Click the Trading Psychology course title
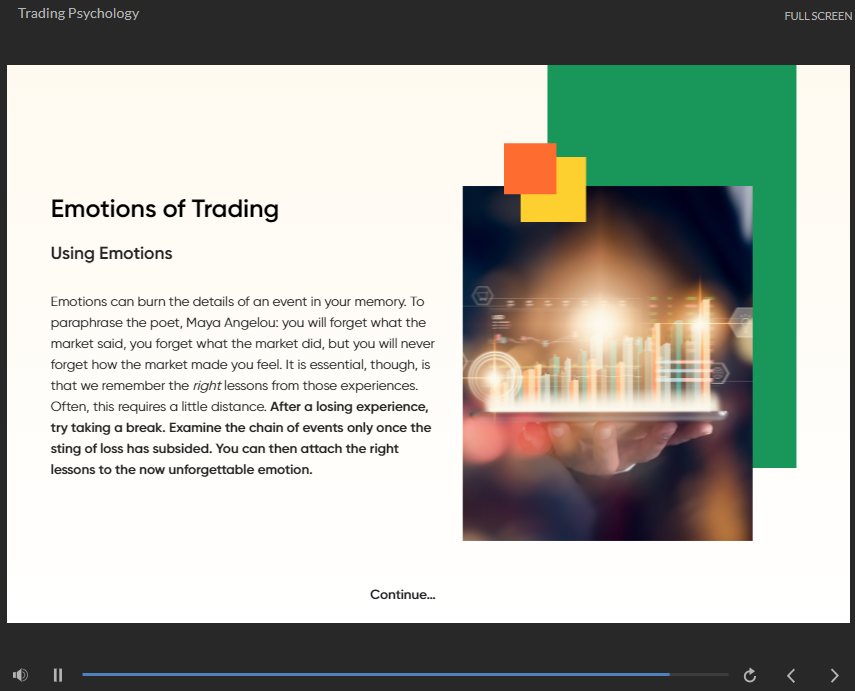Viewport: 855px width, 691px height. pyautogui.click(x=79, y=14)
